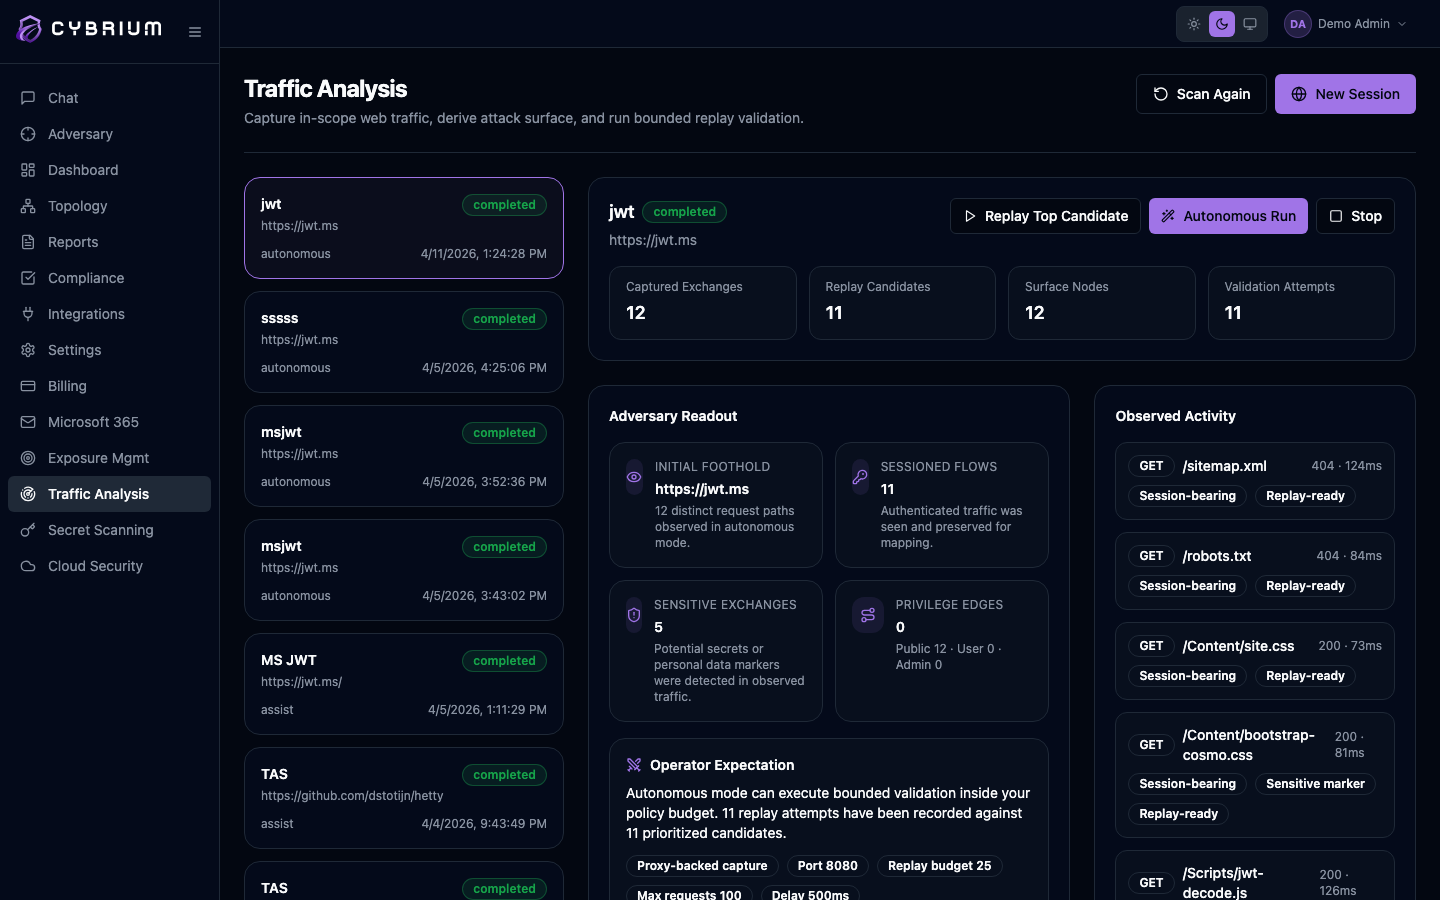Click completed badge in jwt detail header
Screen dimensions: 1440x900
pyautogui.click(x=684, y=212)
